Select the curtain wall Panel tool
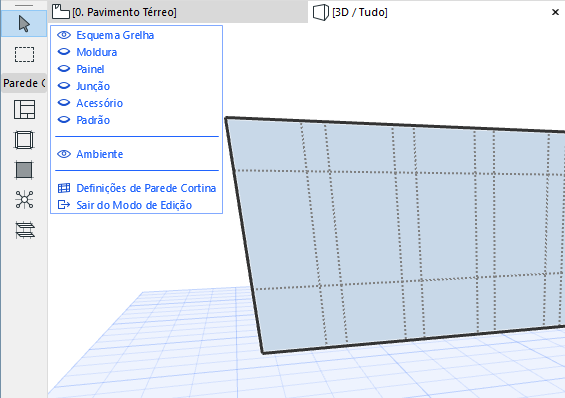This screenshot has width=565, height=398. click(x=24, y=170)
